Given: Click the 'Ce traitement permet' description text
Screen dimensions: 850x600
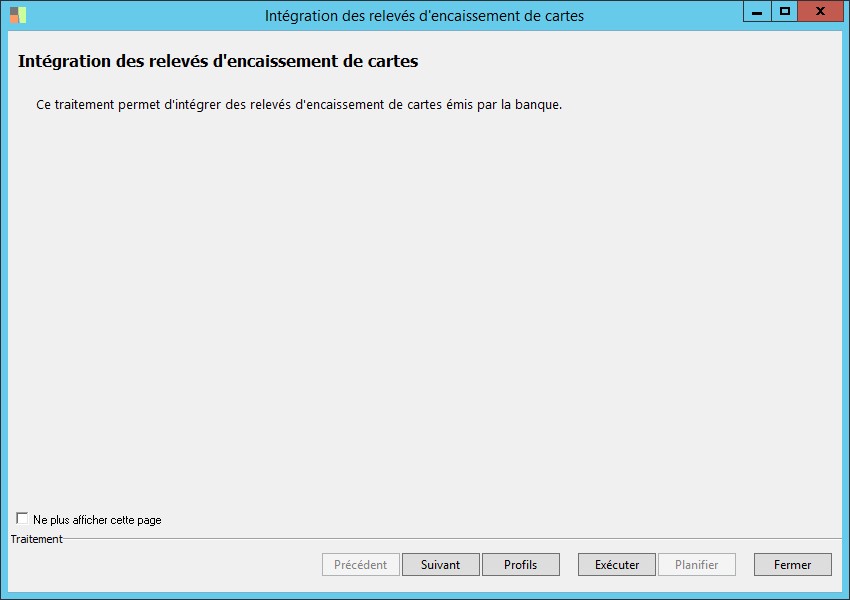Looking at the screenshot, I should 299,105.
